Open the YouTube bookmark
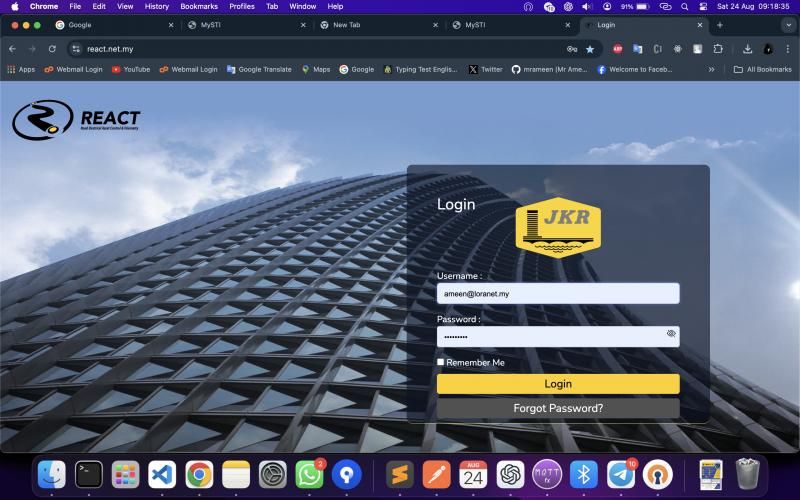This screenshot has width=800, height=500. [x=131, y=69]
